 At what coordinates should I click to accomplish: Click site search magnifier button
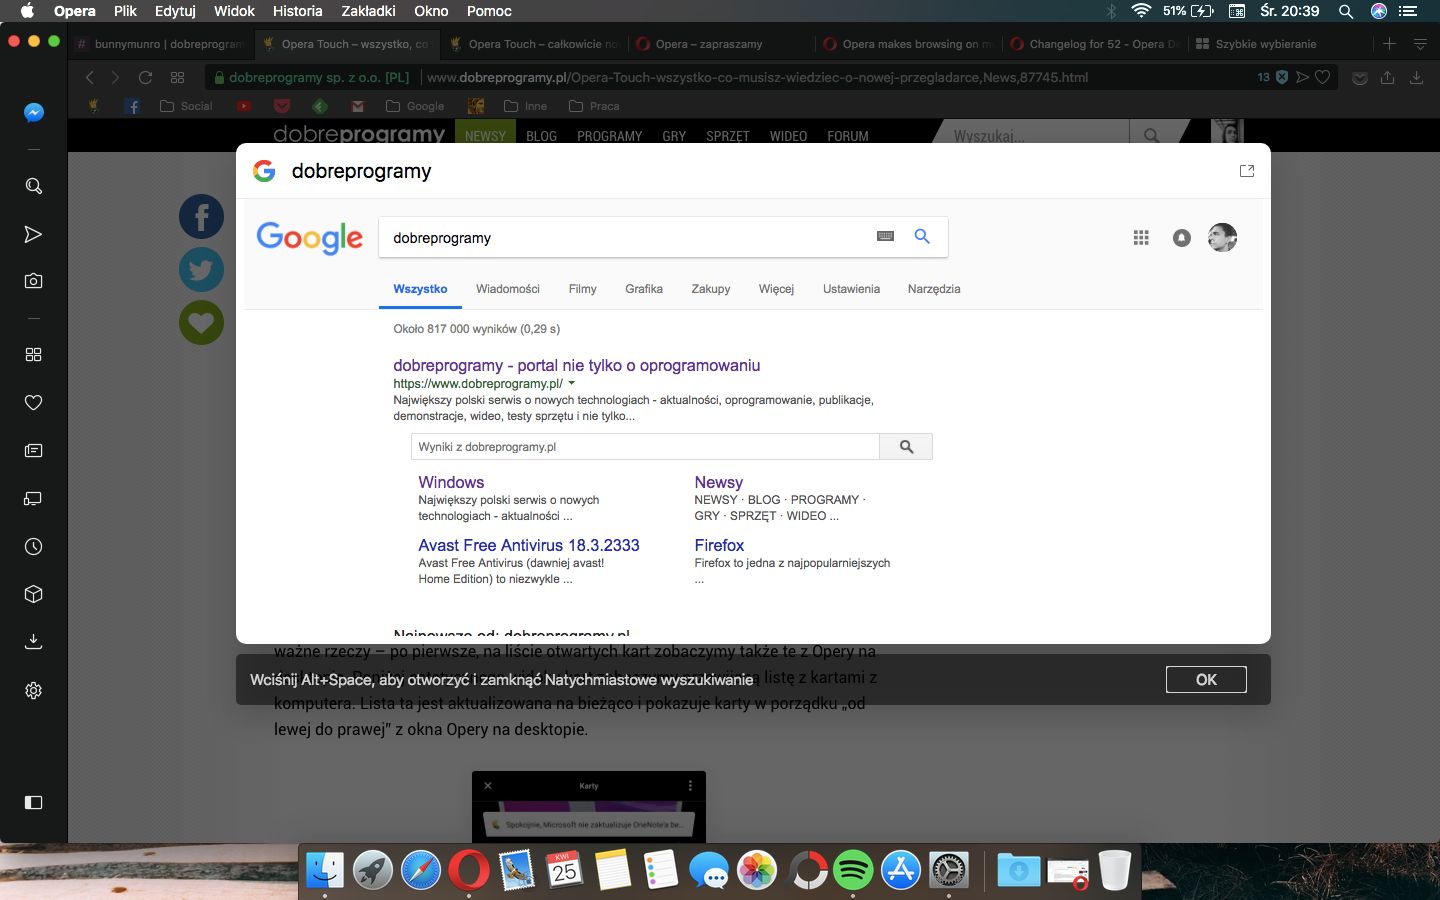tap(906, 447)
